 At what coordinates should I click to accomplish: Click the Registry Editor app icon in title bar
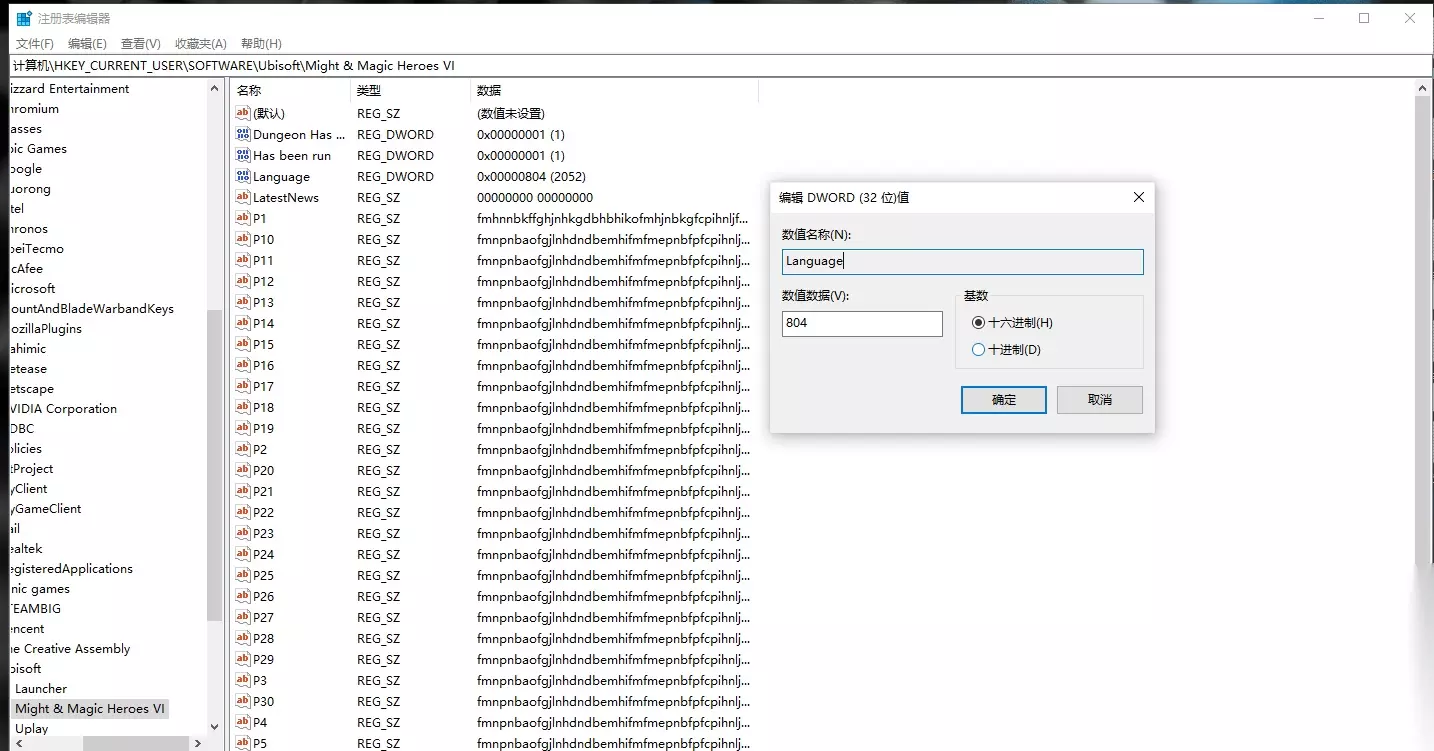tap(24, 18)
